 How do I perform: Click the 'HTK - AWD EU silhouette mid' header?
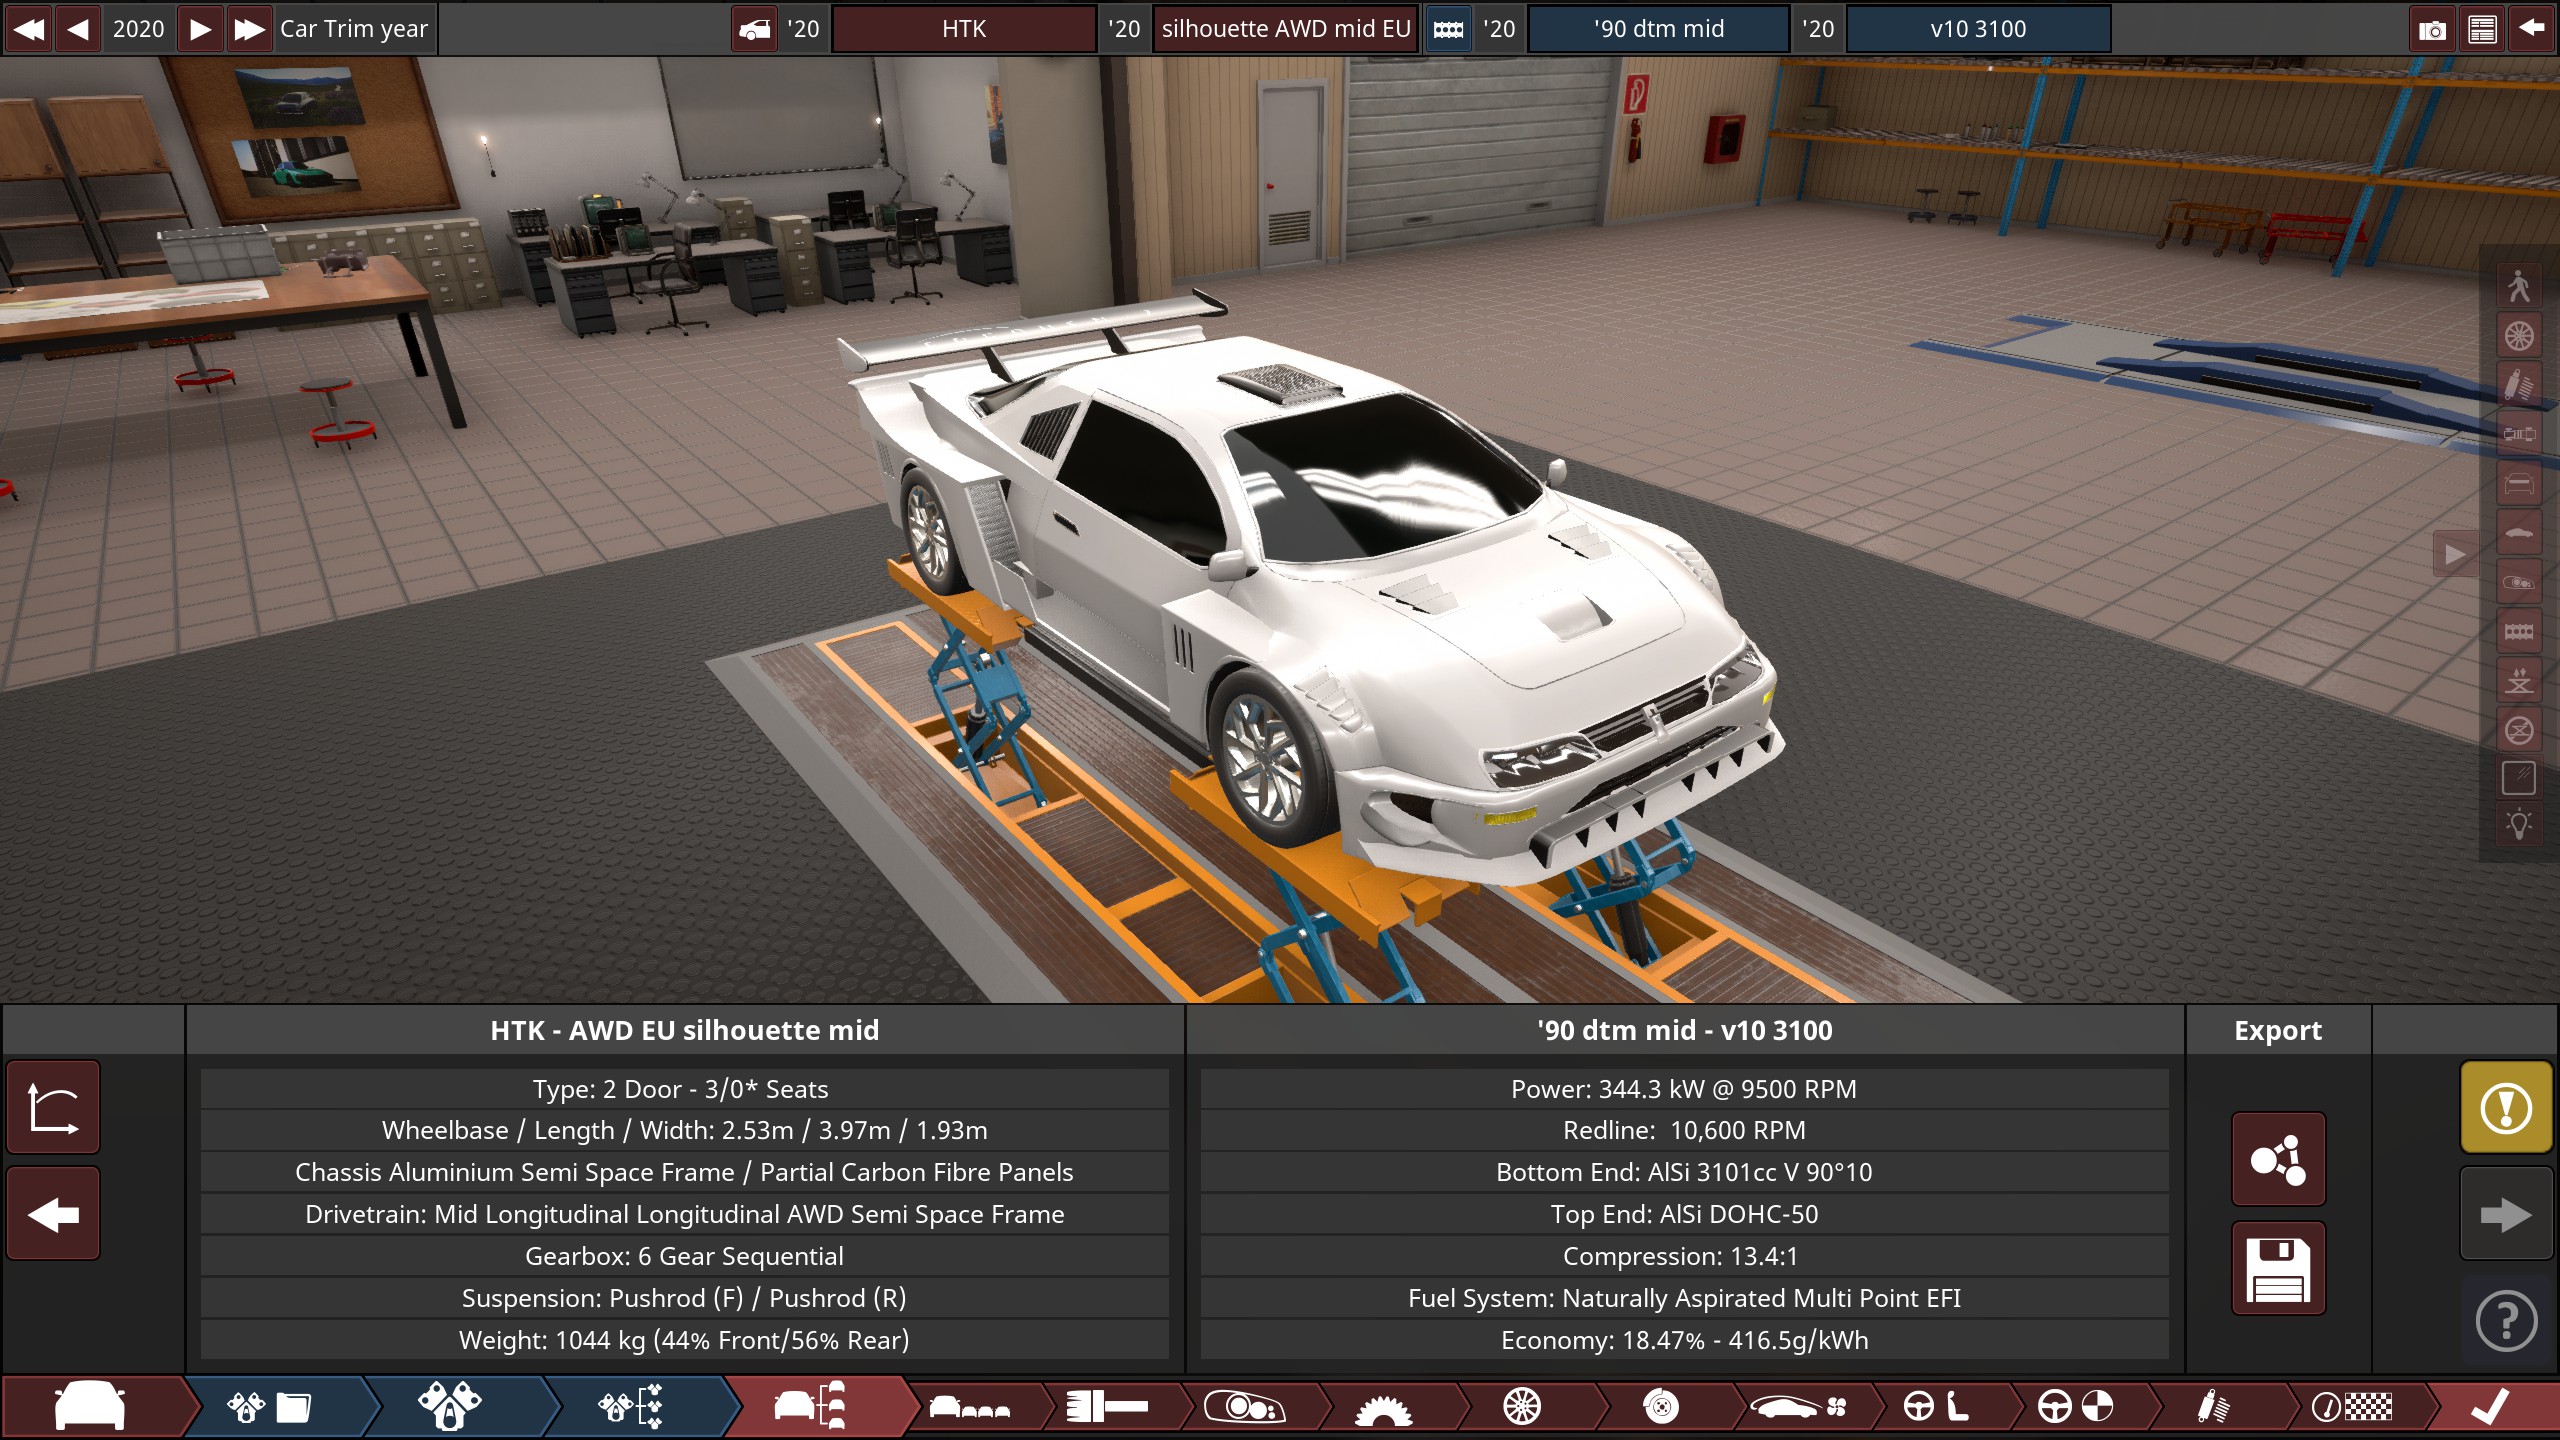coord(685,1030)
